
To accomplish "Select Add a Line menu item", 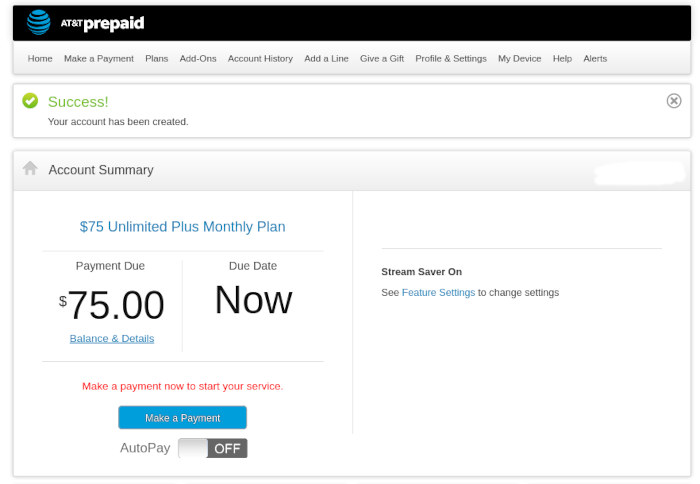I will [326, 59].
